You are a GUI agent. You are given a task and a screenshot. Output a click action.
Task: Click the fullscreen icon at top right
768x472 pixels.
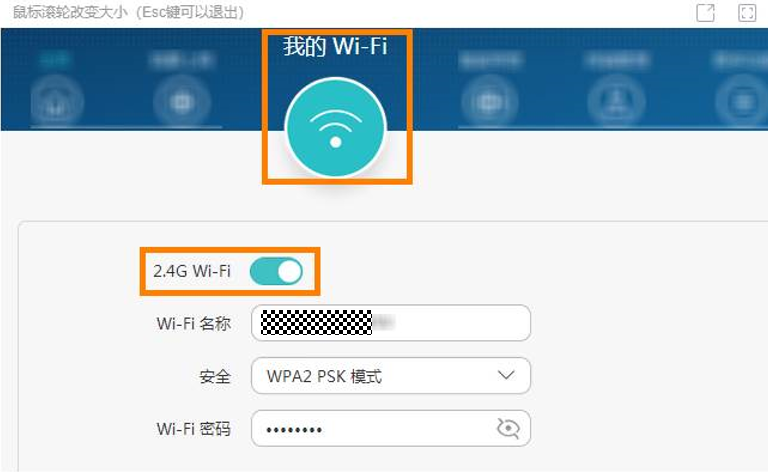(747, 13)
